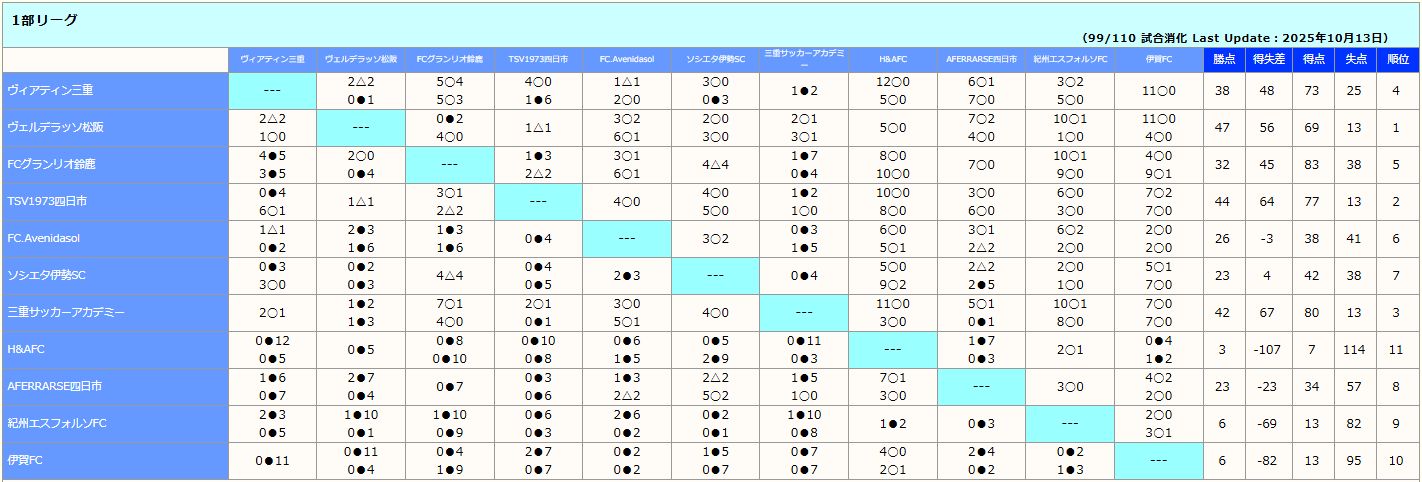Screen dimensions: 1422x482
Task: Click the 1部リーグ title heading
Action: [x=45, y=20]
